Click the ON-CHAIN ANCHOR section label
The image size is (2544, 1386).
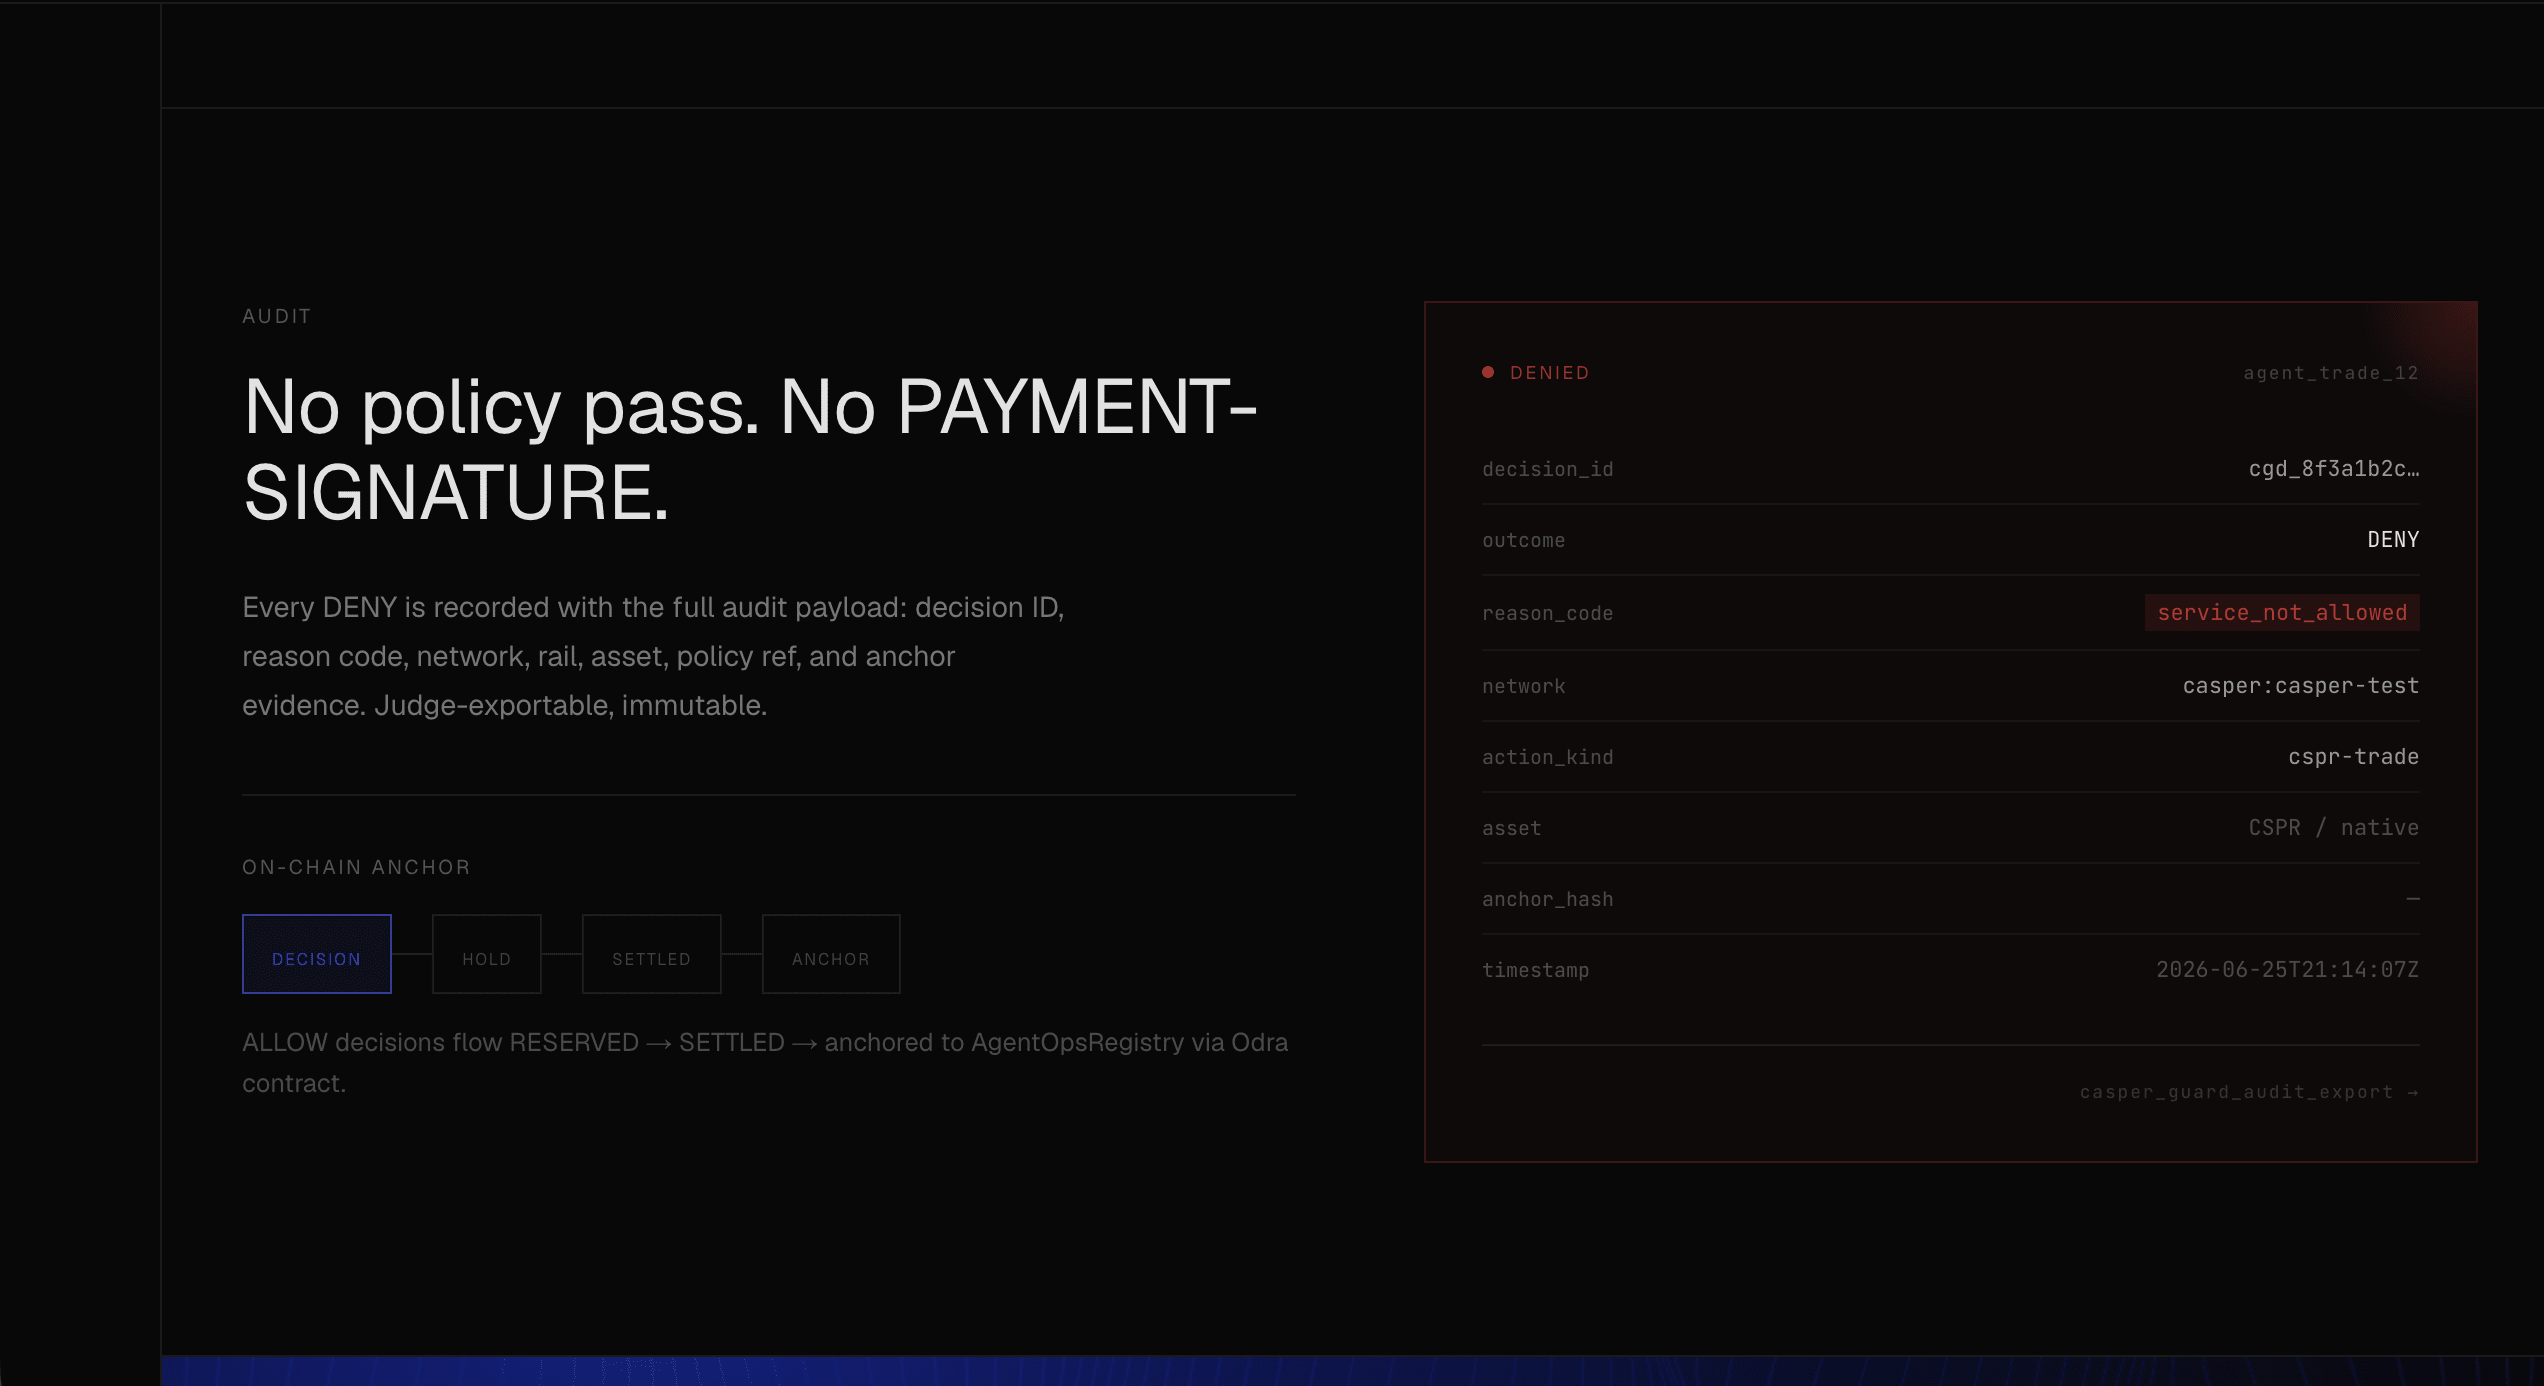click(x=356, y=867)
